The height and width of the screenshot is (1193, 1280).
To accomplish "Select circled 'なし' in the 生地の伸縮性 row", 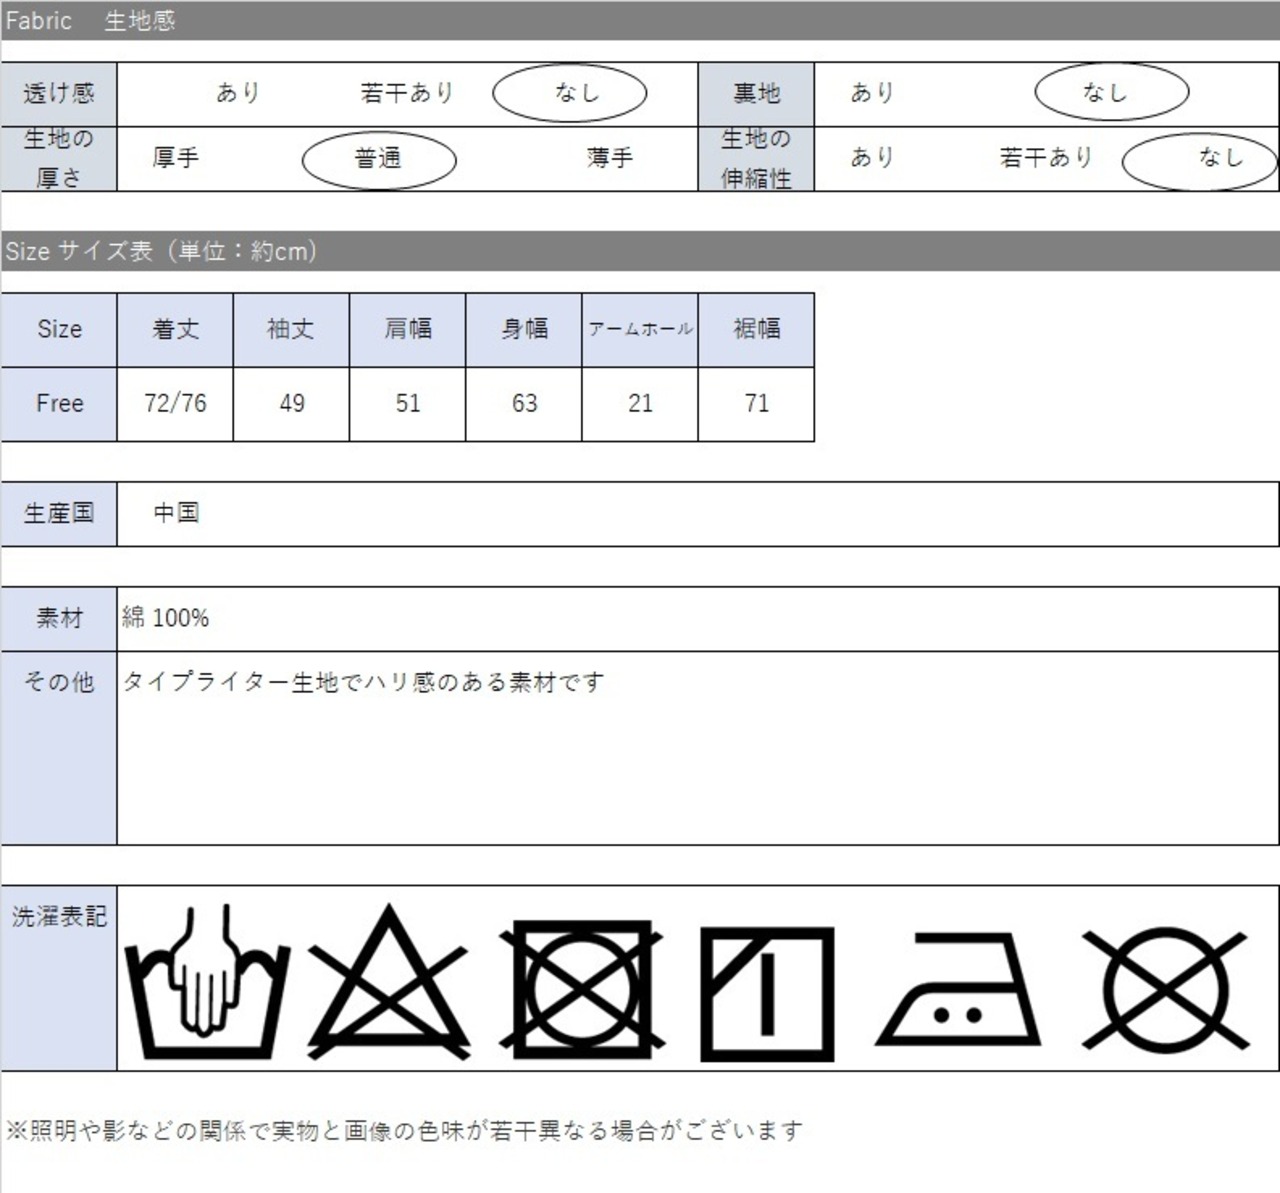I will click(x=1200, y=160).
